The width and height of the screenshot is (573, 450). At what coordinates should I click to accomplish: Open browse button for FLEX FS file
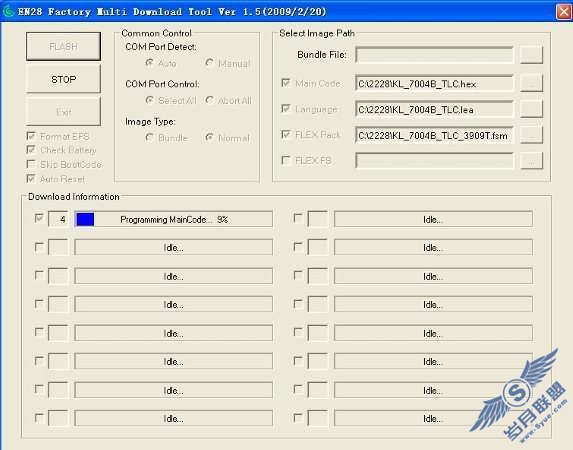pyautogui.click(x=531, y=160)
